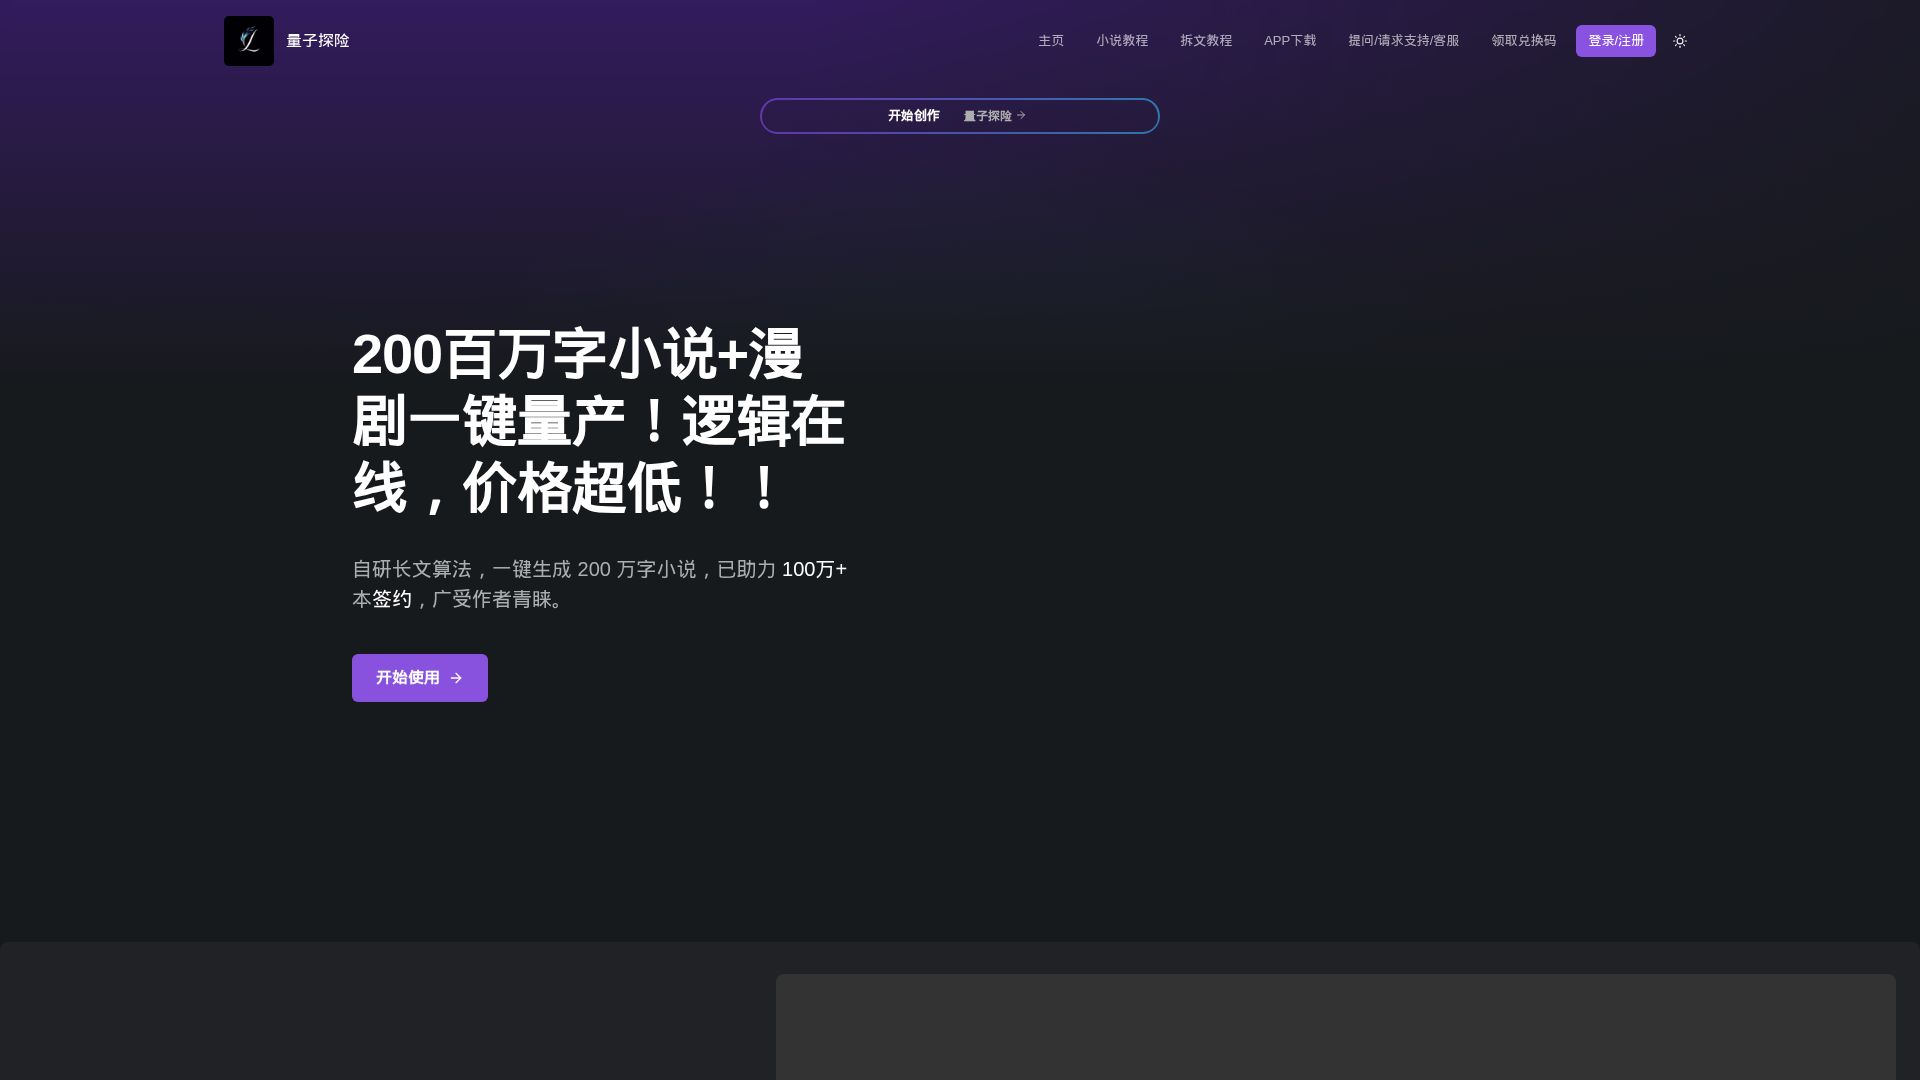Click the gray preview panel at the bottom
The height and width of the screenshot is (1080, 1920).
(1335, 1026)
